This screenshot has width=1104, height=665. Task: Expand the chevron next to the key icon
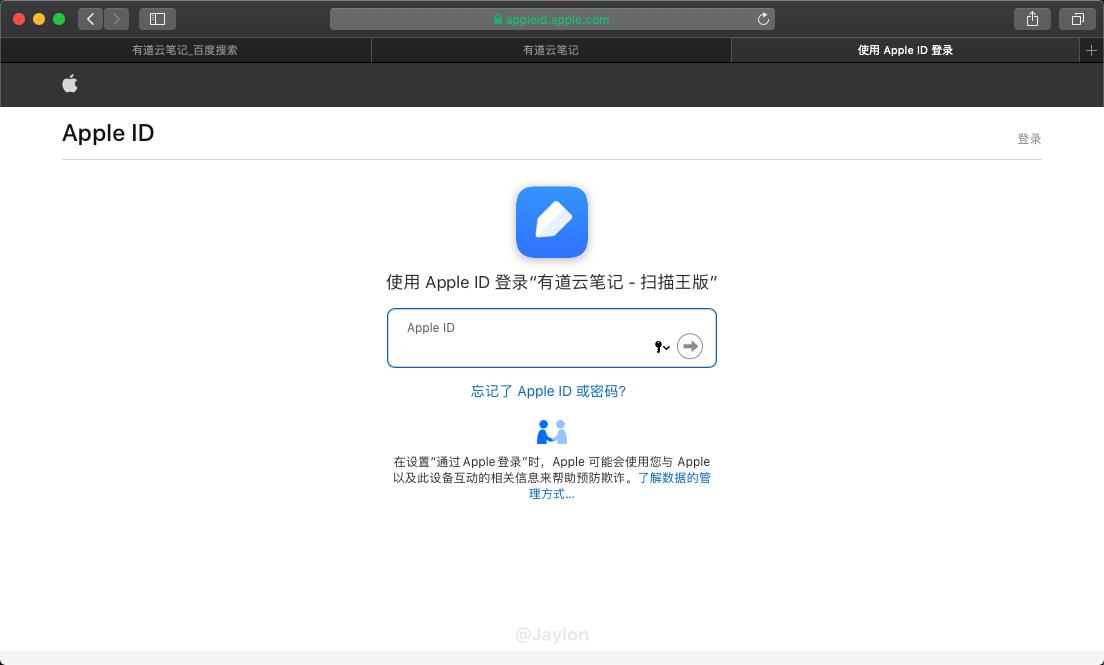[x=667, y=347]
